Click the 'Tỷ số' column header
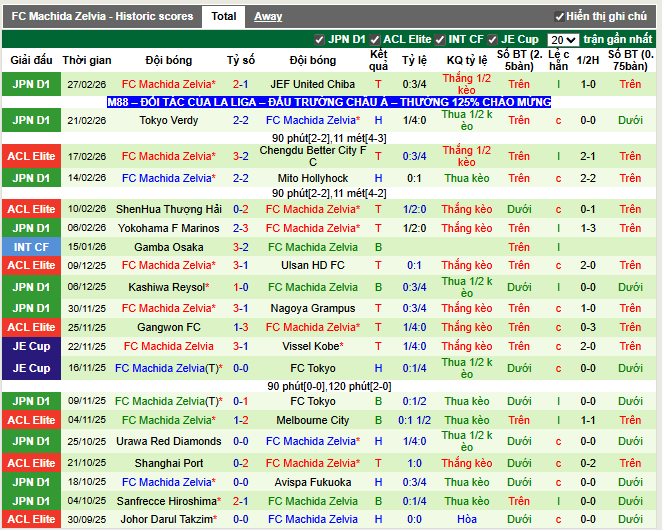Image resolution: width=663 pixels, height=530 pixels. click(241, 60)
